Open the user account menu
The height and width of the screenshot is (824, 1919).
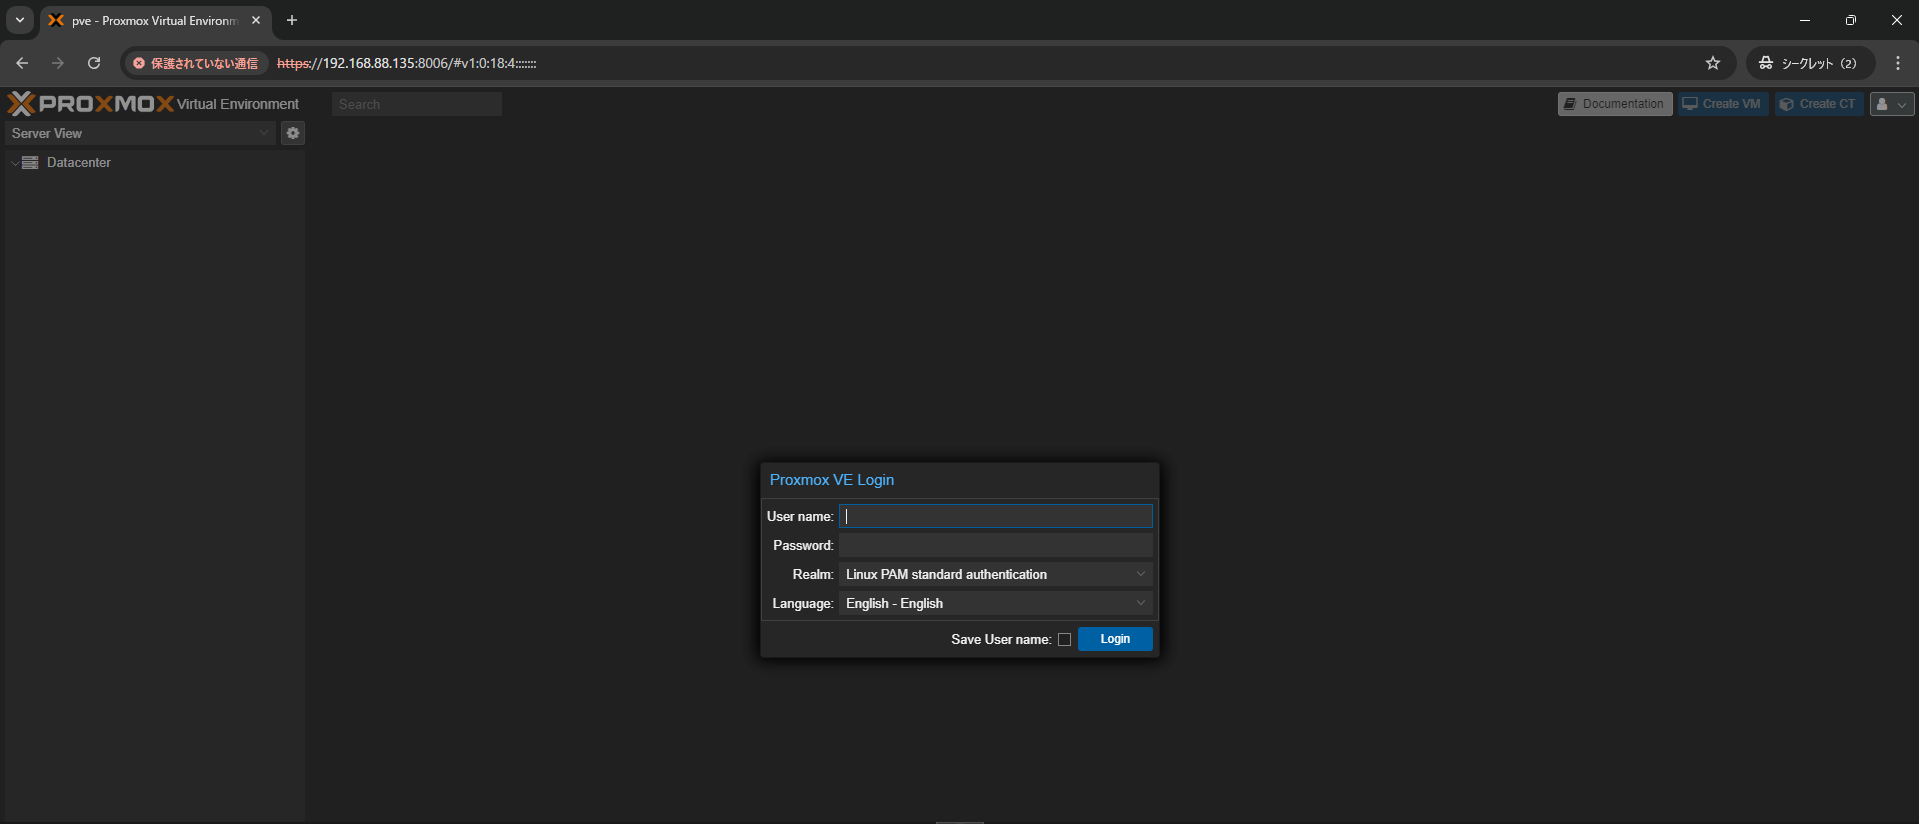click(x=1892, y=104)
